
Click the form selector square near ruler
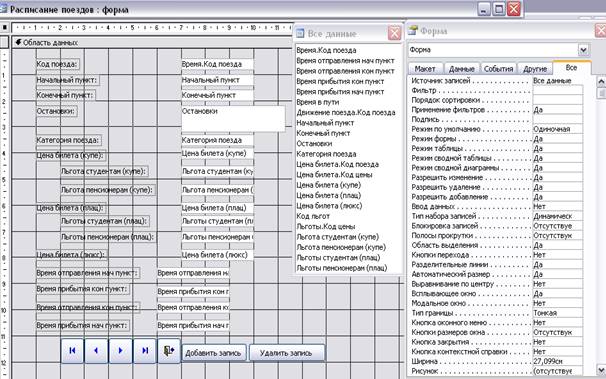(x=5, y=28)
